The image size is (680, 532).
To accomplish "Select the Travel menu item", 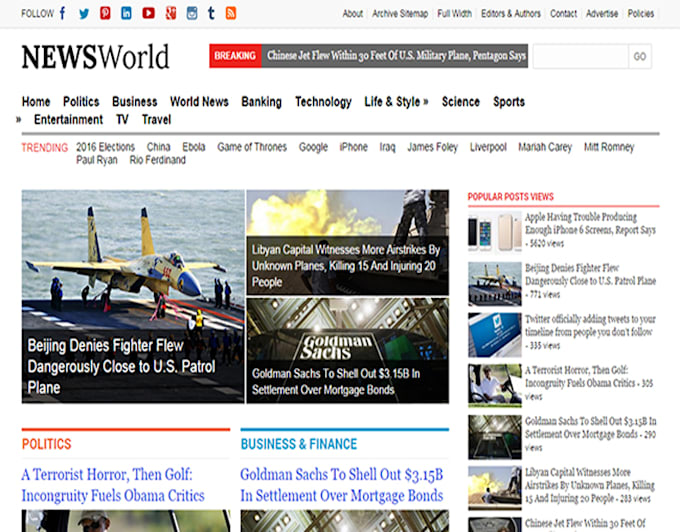I will 156,119.
